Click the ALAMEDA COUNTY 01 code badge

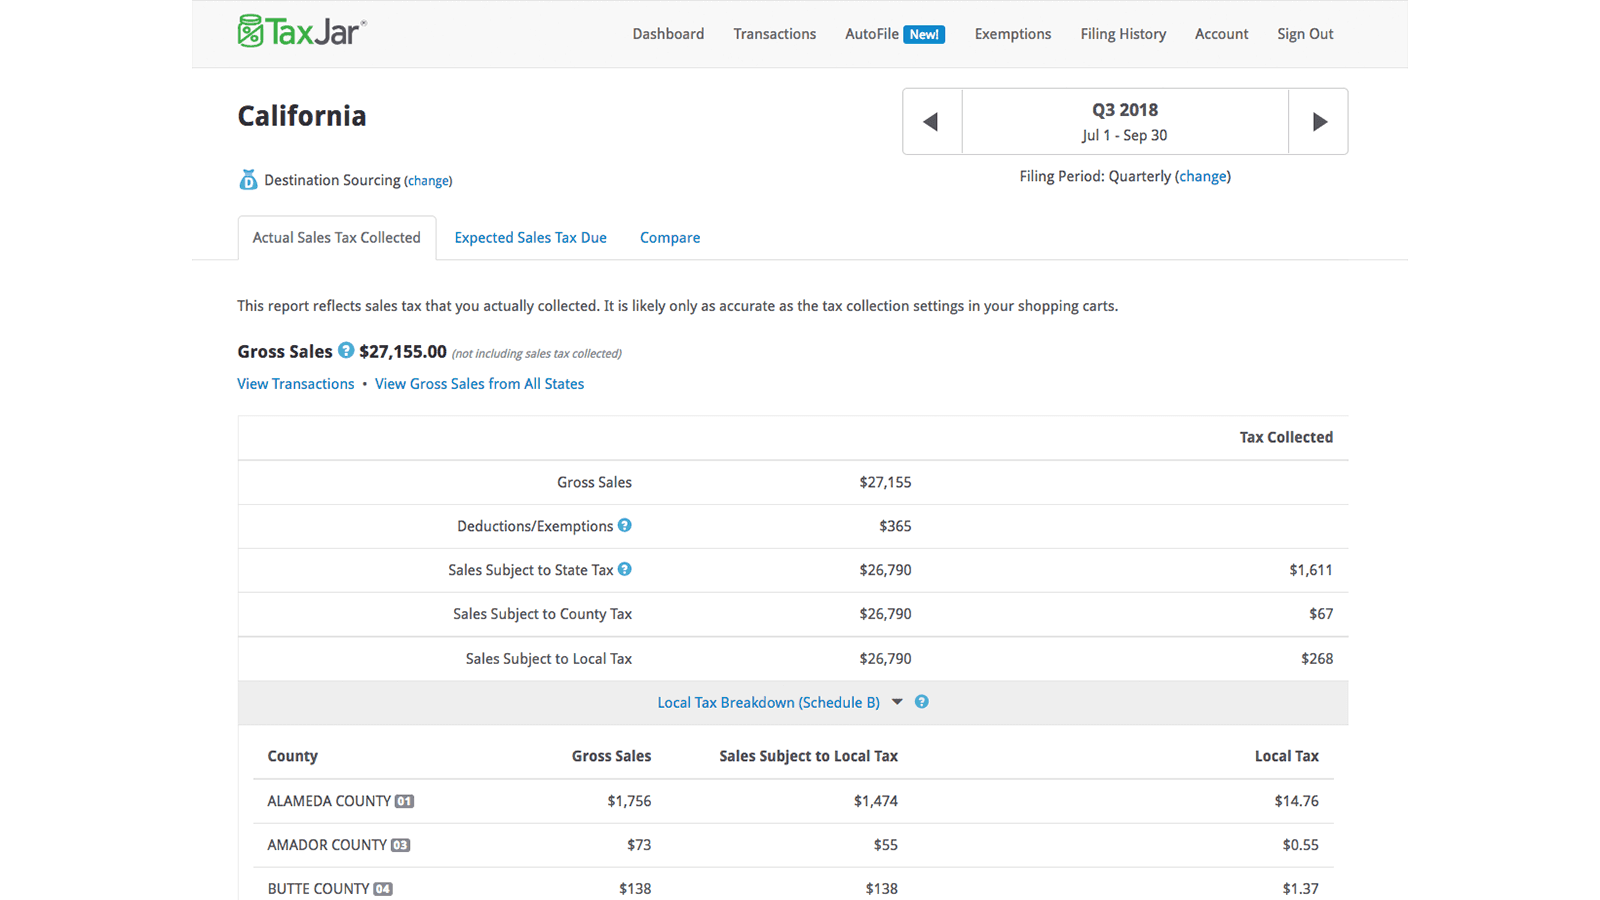405,801
